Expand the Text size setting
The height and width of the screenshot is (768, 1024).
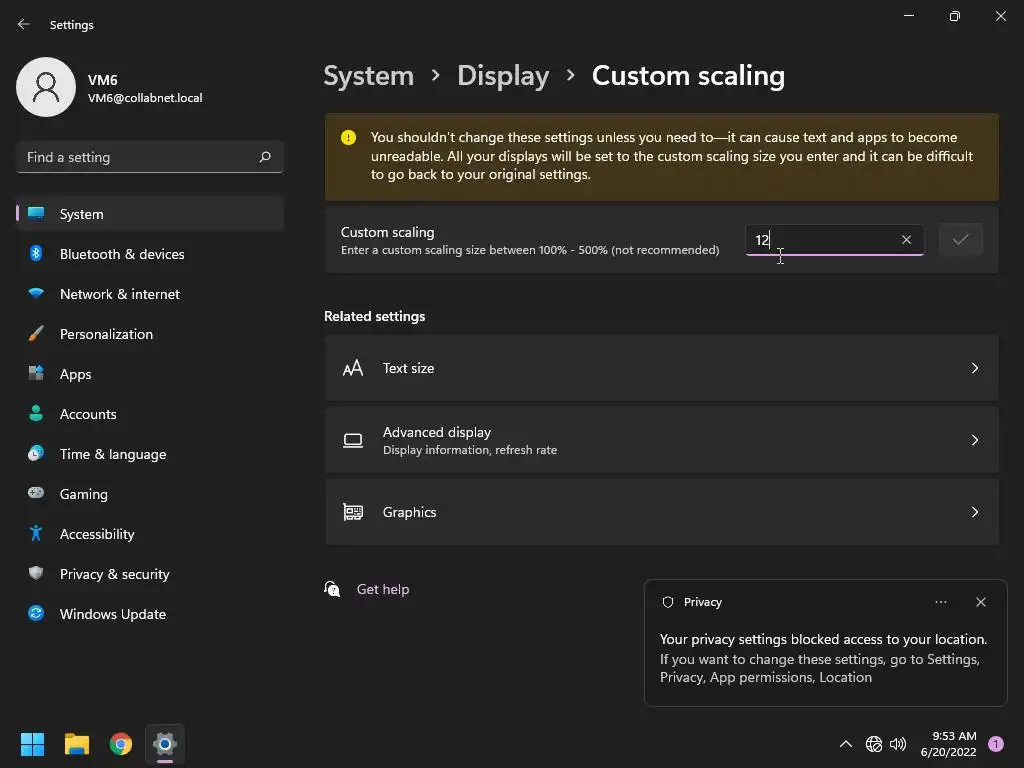(x=661, y=368)
